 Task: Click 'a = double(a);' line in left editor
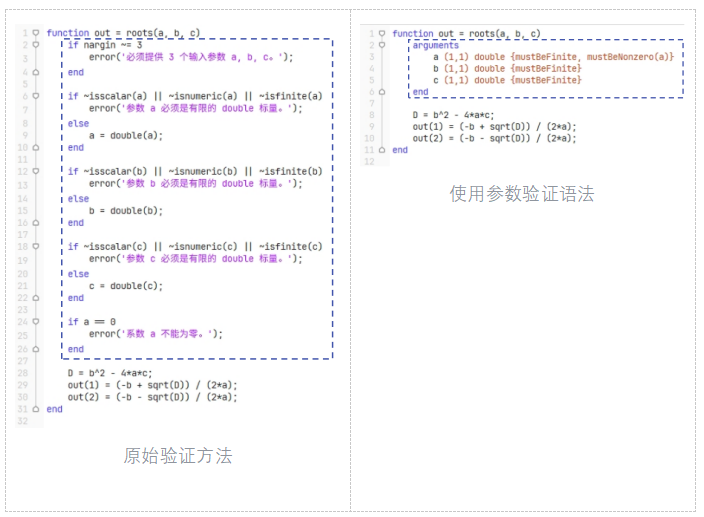coord(125,135)
